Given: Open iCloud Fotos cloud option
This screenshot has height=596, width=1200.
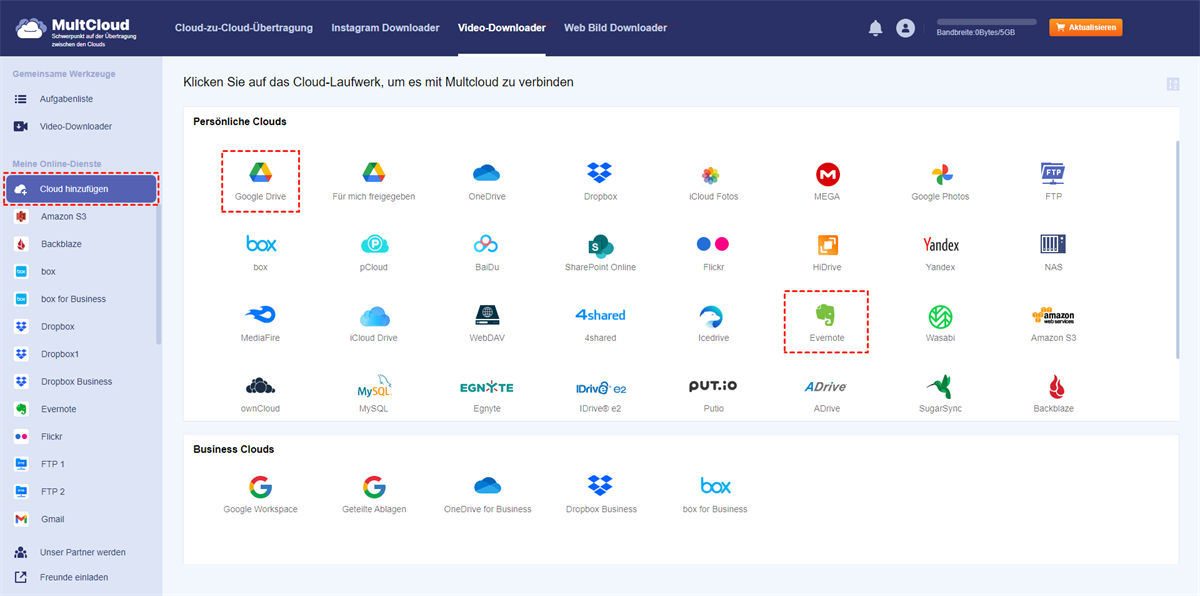Looking at the screenshot, I should point(713,174).
